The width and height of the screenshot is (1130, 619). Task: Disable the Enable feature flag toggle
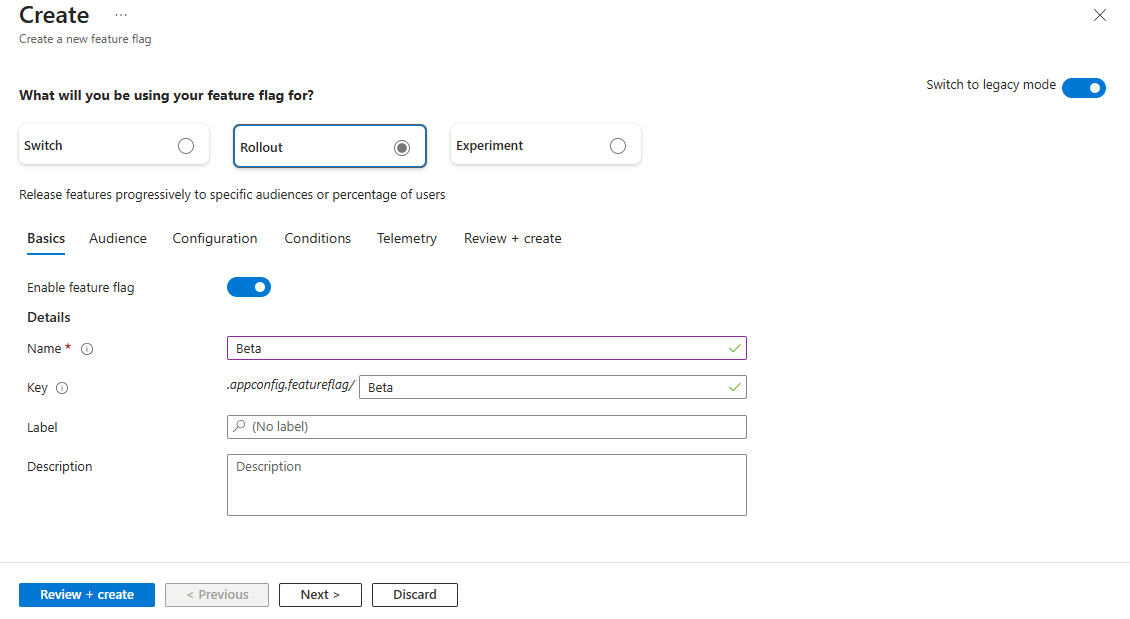click(x=249, y=287)
